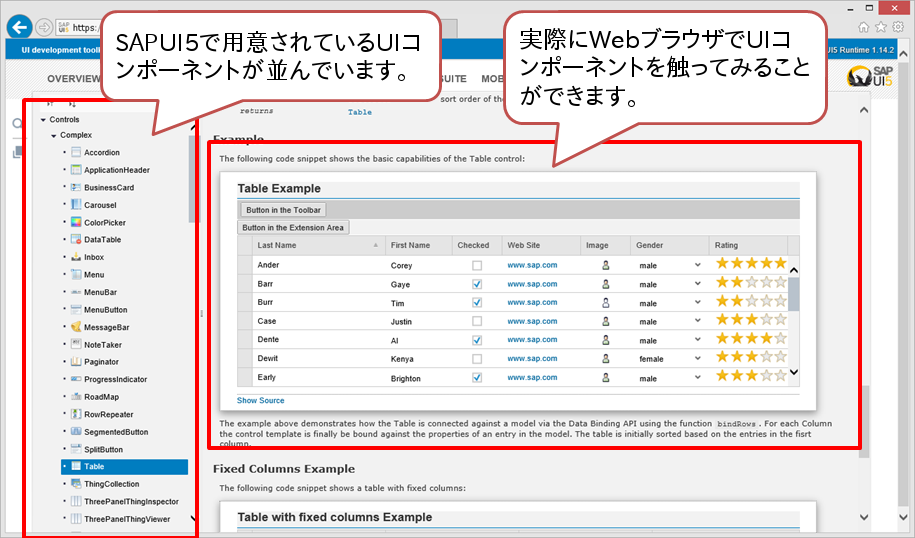915x538 pixels.
Task: Click the Paginator control icon
Action: tap(76, 362)
